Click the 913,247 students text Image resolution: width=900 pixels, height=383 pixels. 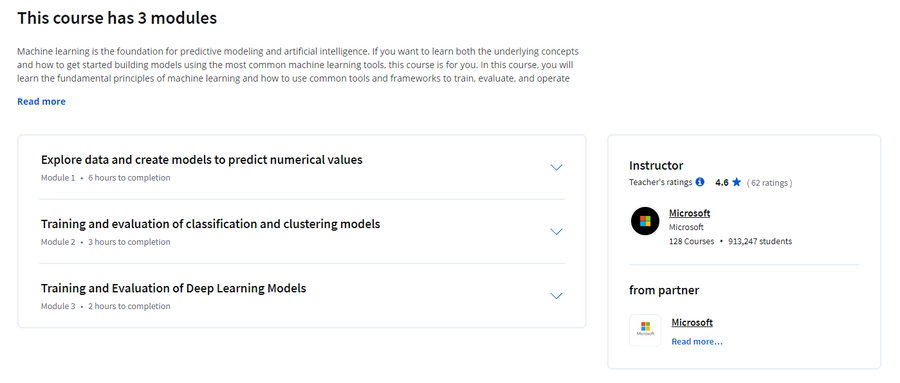tap(760, 242)
